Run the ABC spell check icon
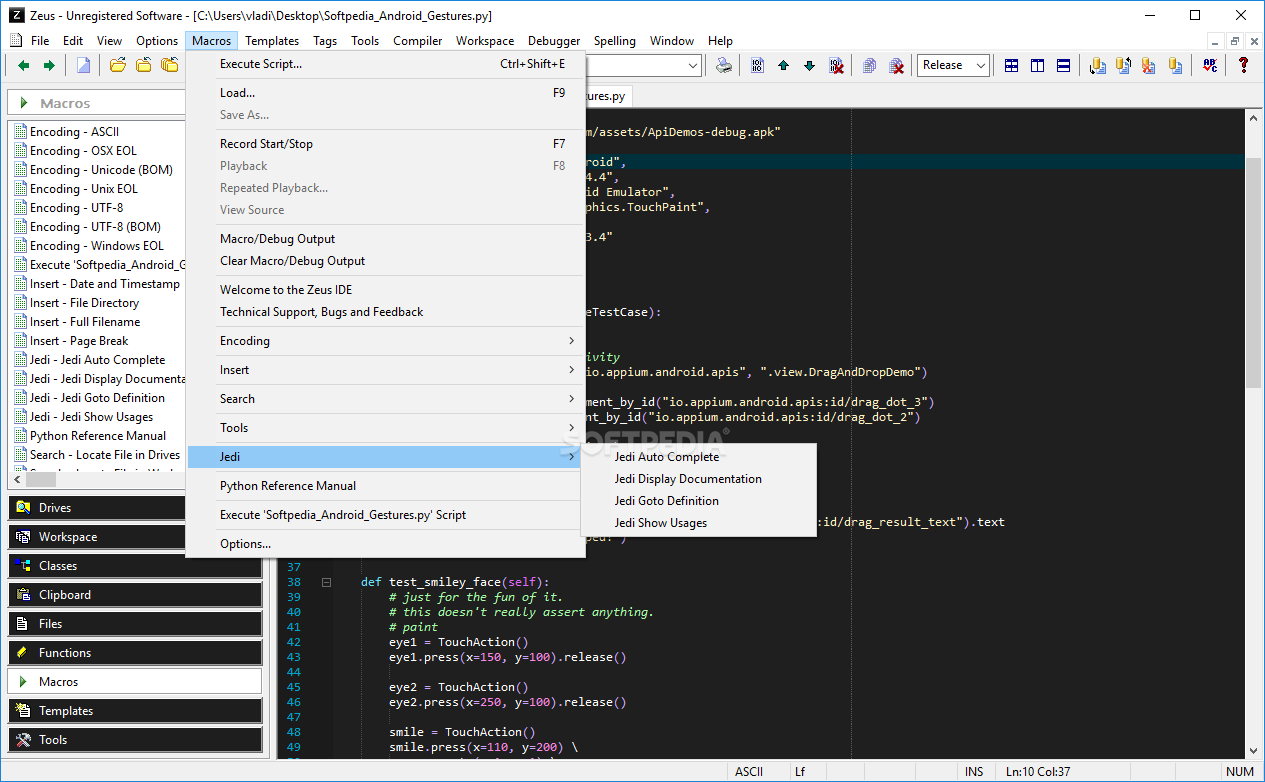 (x=1210, y=65)
